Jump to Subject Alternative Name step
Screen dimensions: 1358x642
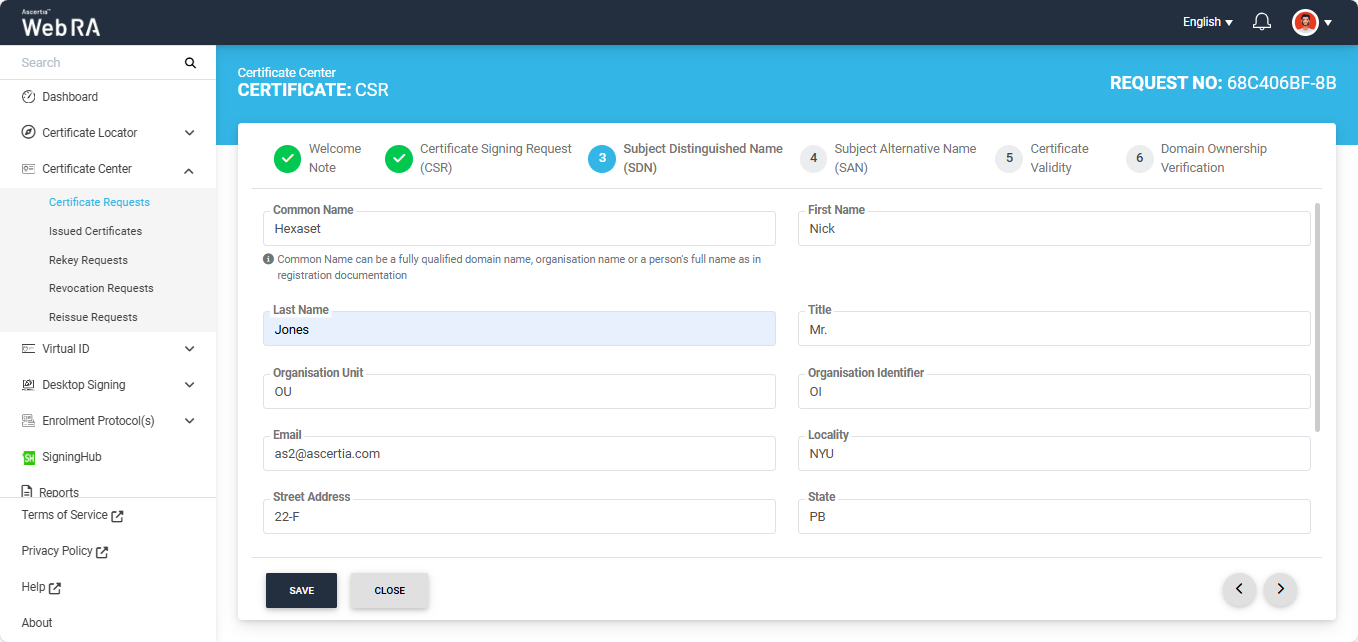pyautogui.click(x=814, y=158)
